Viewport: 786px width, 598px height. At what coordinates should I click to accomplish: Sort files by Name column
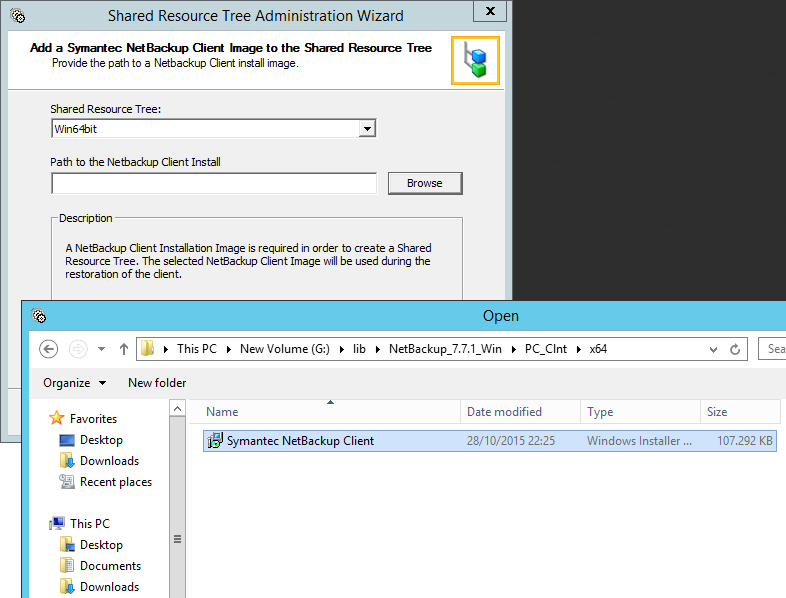click(x=324, y=412)
